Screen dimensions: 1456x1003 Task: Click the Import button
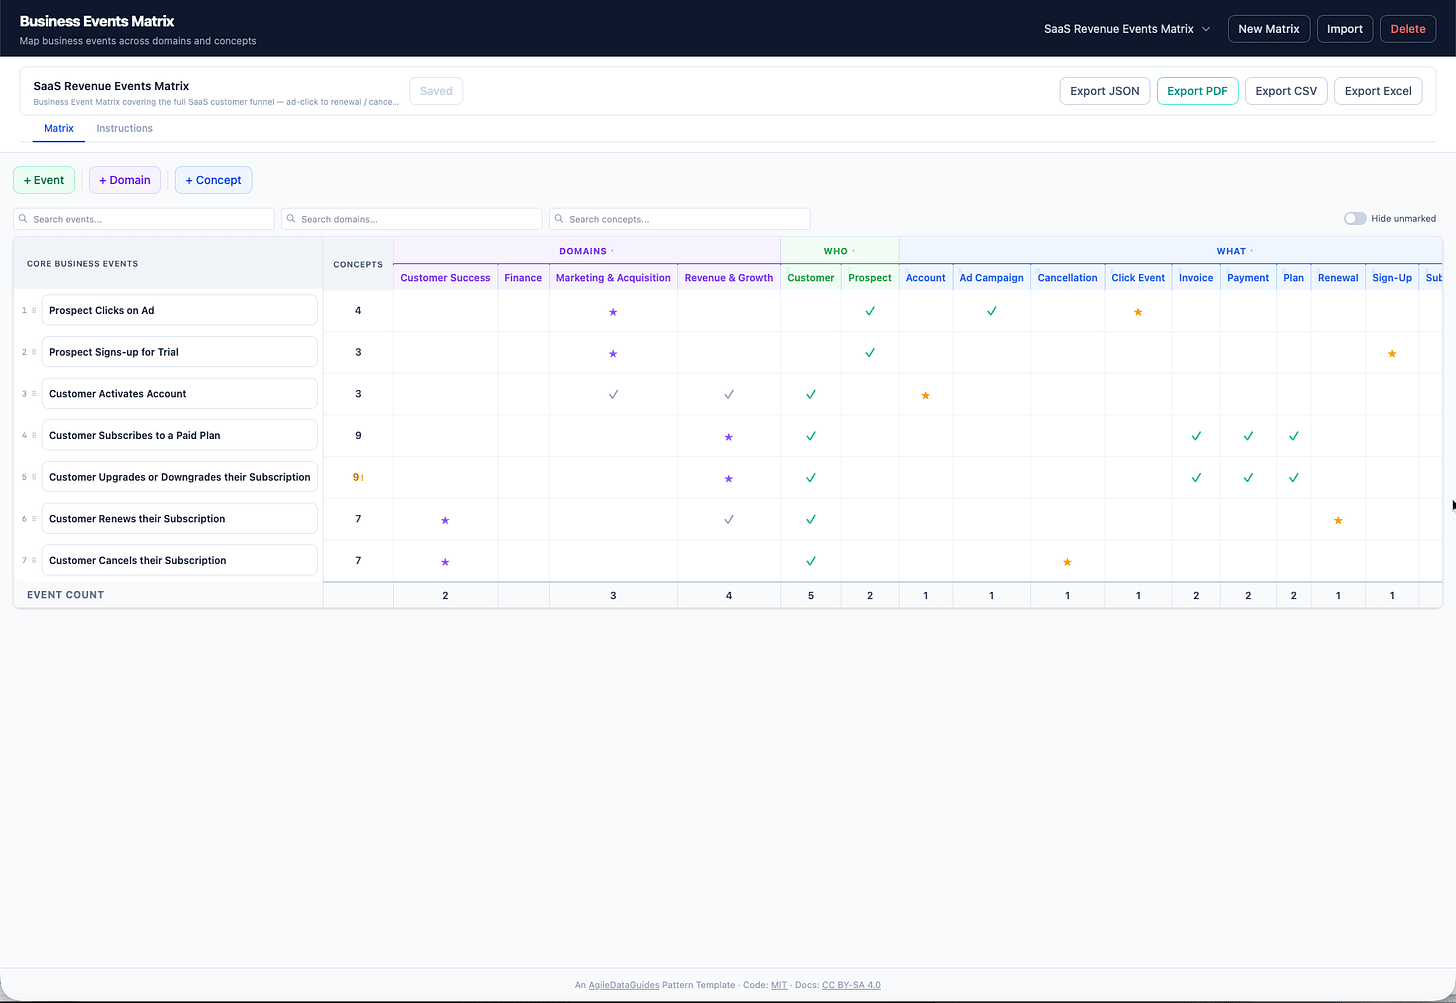[1345, 29]
